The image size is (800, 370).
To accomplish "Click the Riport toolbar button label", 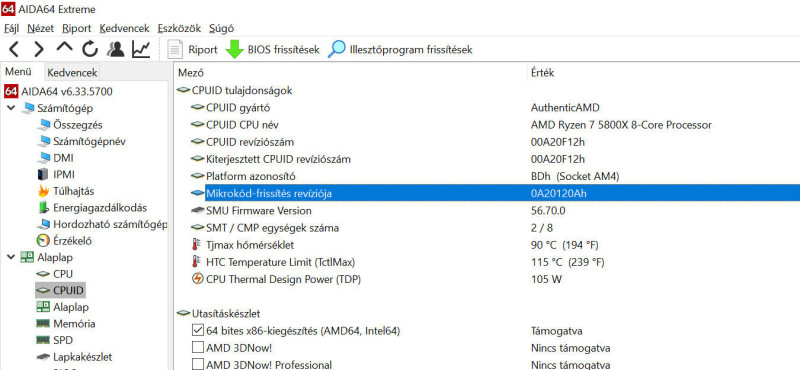I will tap(203, 50).
